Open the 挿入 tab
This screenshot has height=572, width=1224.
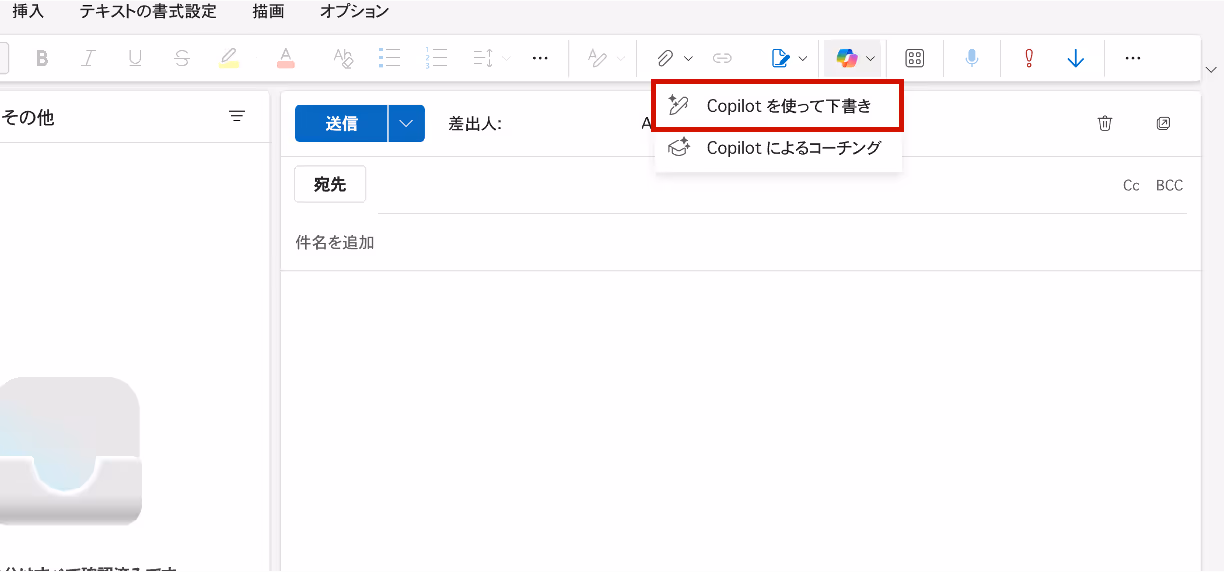[28, 12]
